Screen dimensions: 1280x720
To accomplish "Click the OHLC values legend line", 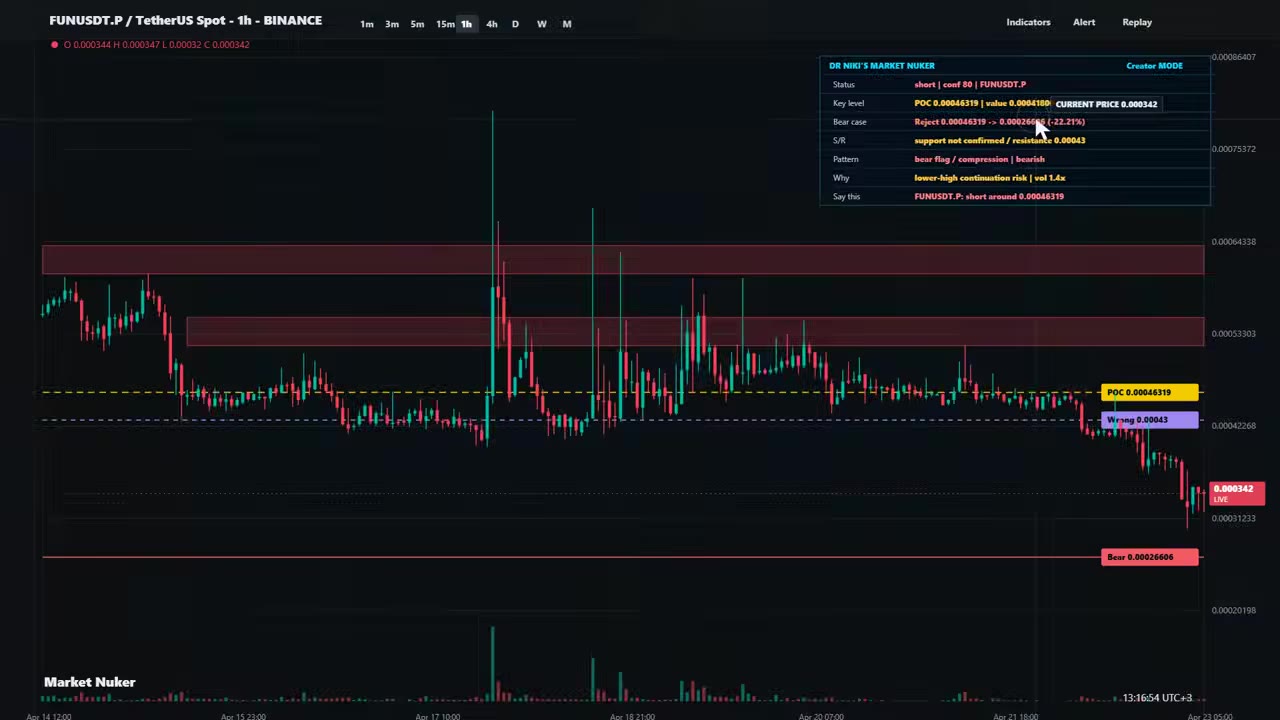I will click(156, 44).
